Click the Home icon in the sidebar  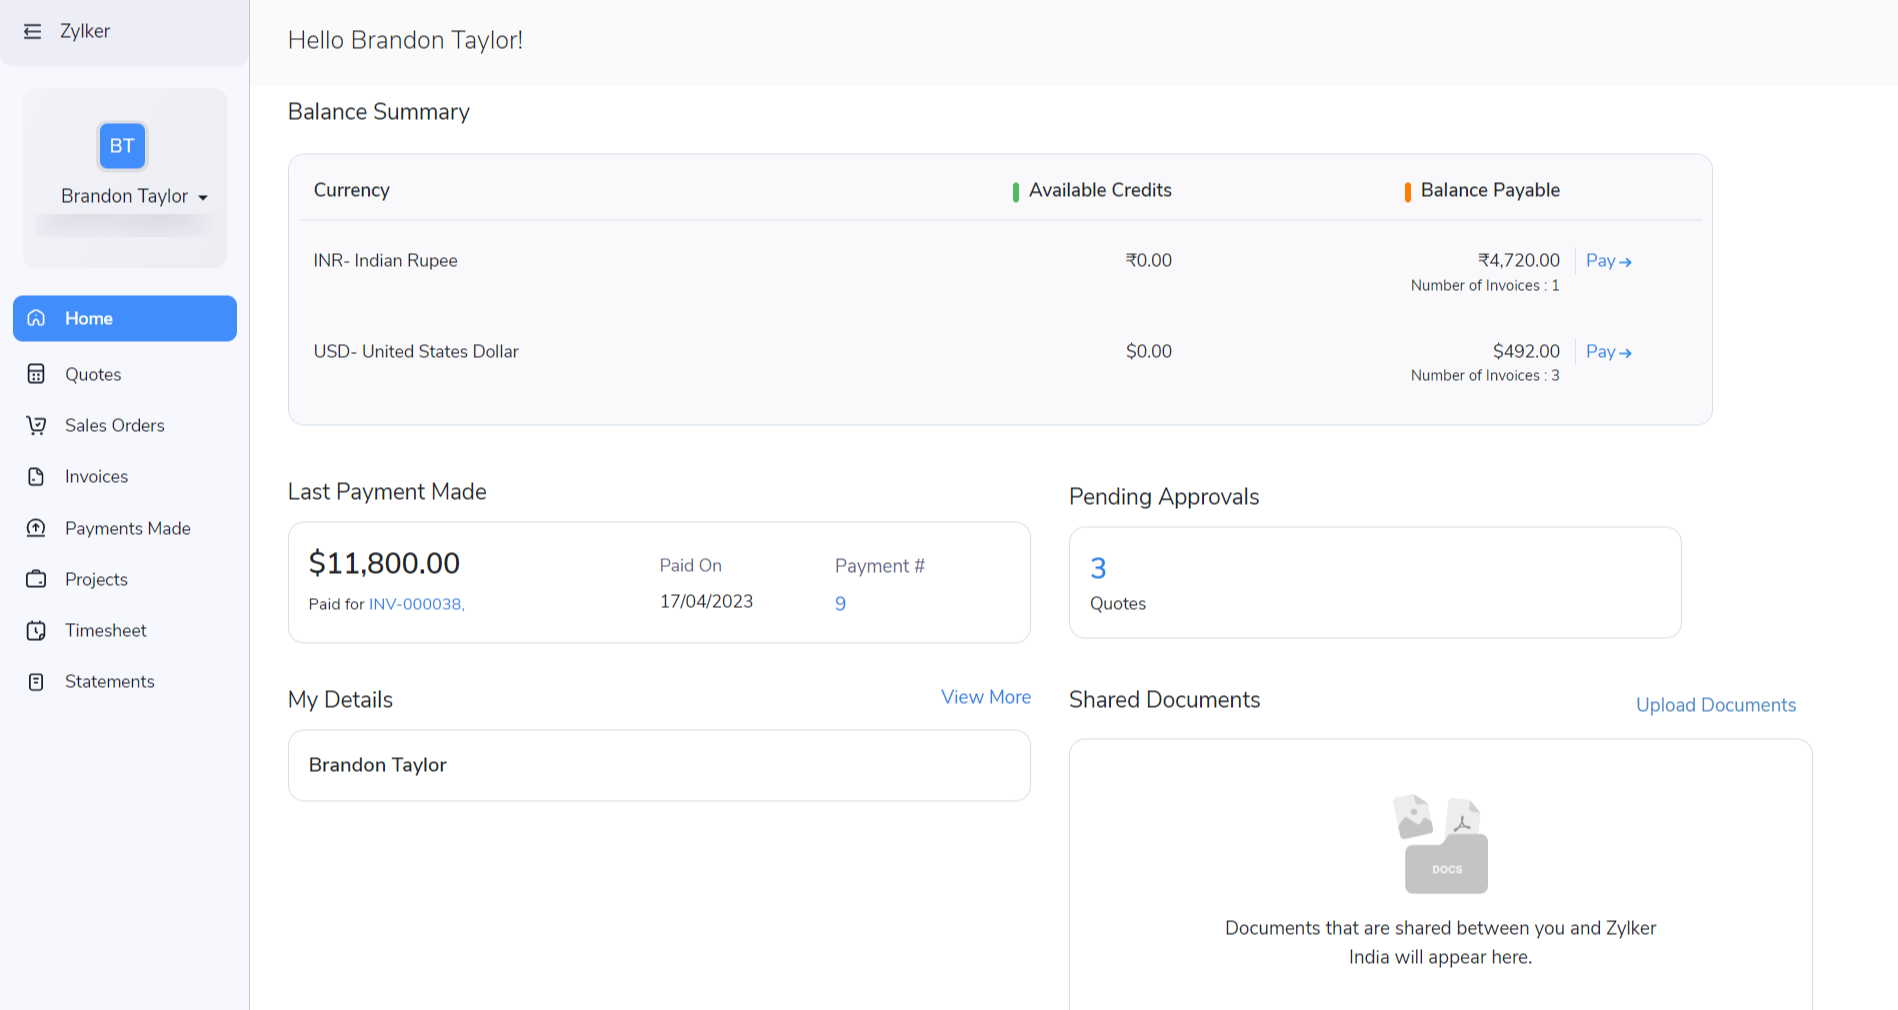click(x=37, y=318)
